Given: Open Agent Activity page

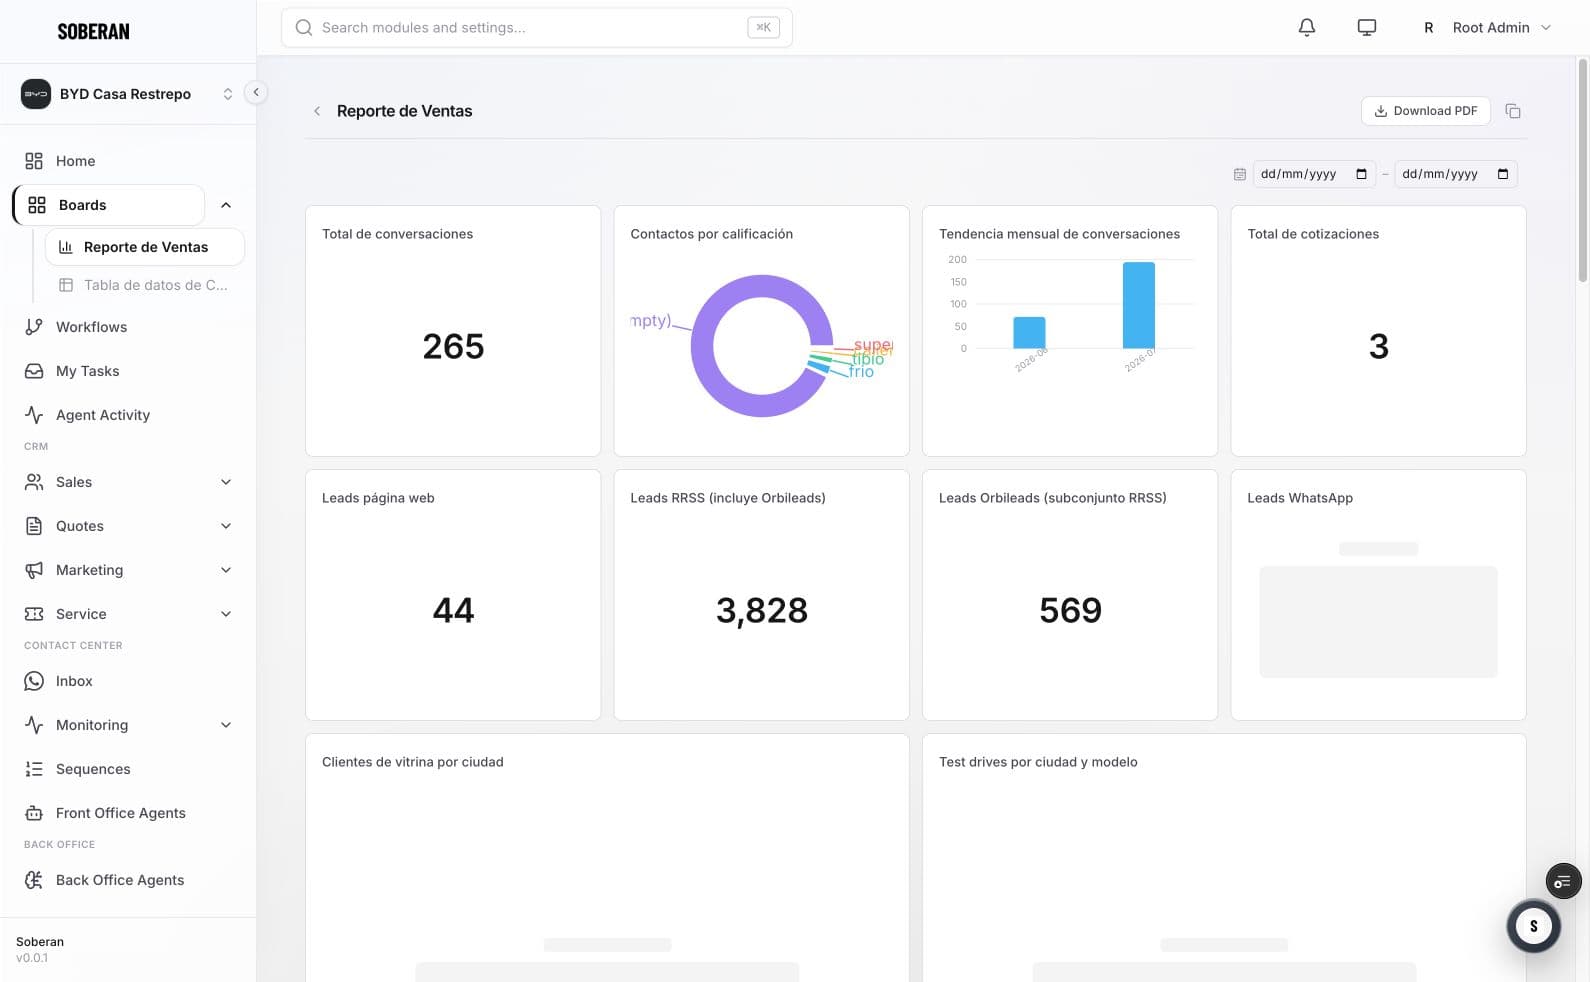Looking at the screenshot, I should click(x=103, y=415).
